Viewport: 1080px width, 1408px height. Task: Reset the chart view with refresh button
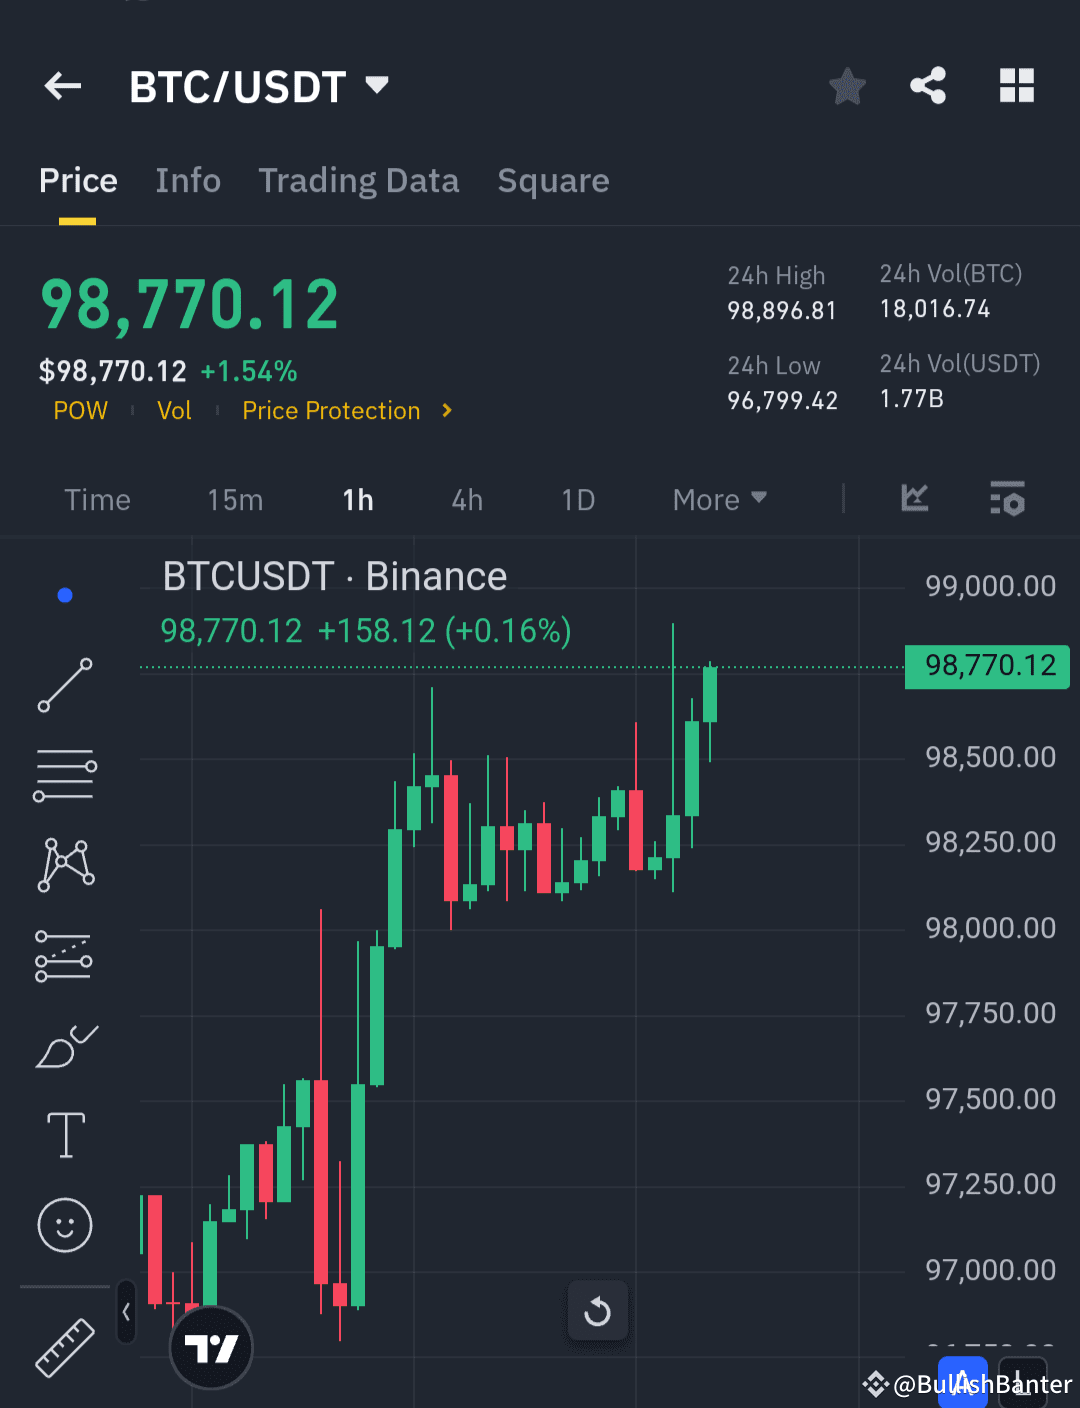point(598,1311)
